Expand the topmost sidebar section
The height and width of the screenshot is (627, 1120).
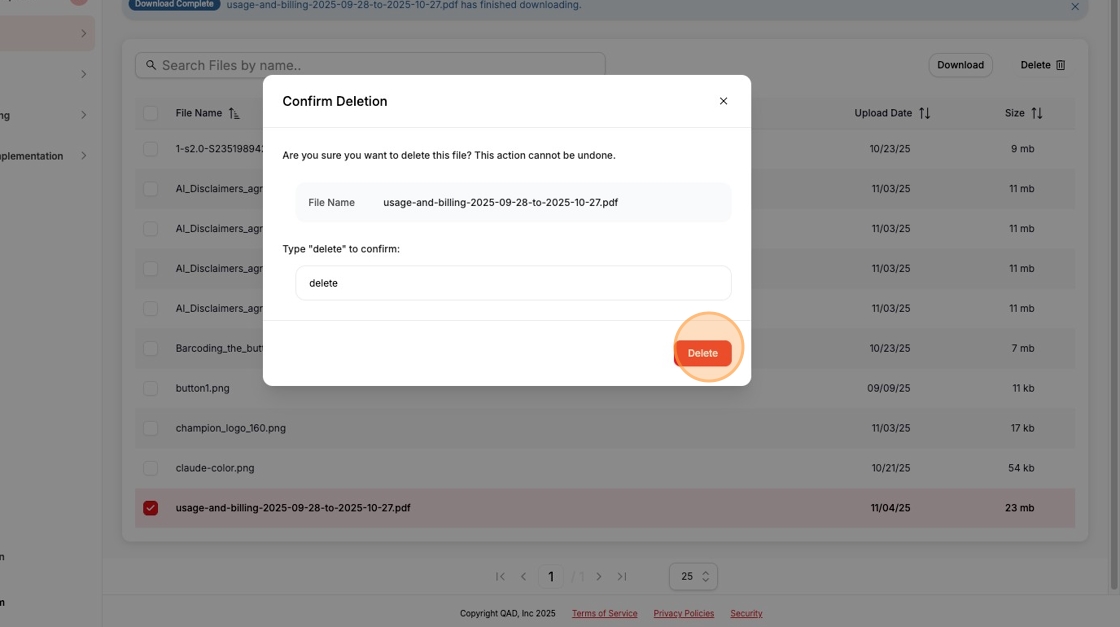click(x=84, y=31)
